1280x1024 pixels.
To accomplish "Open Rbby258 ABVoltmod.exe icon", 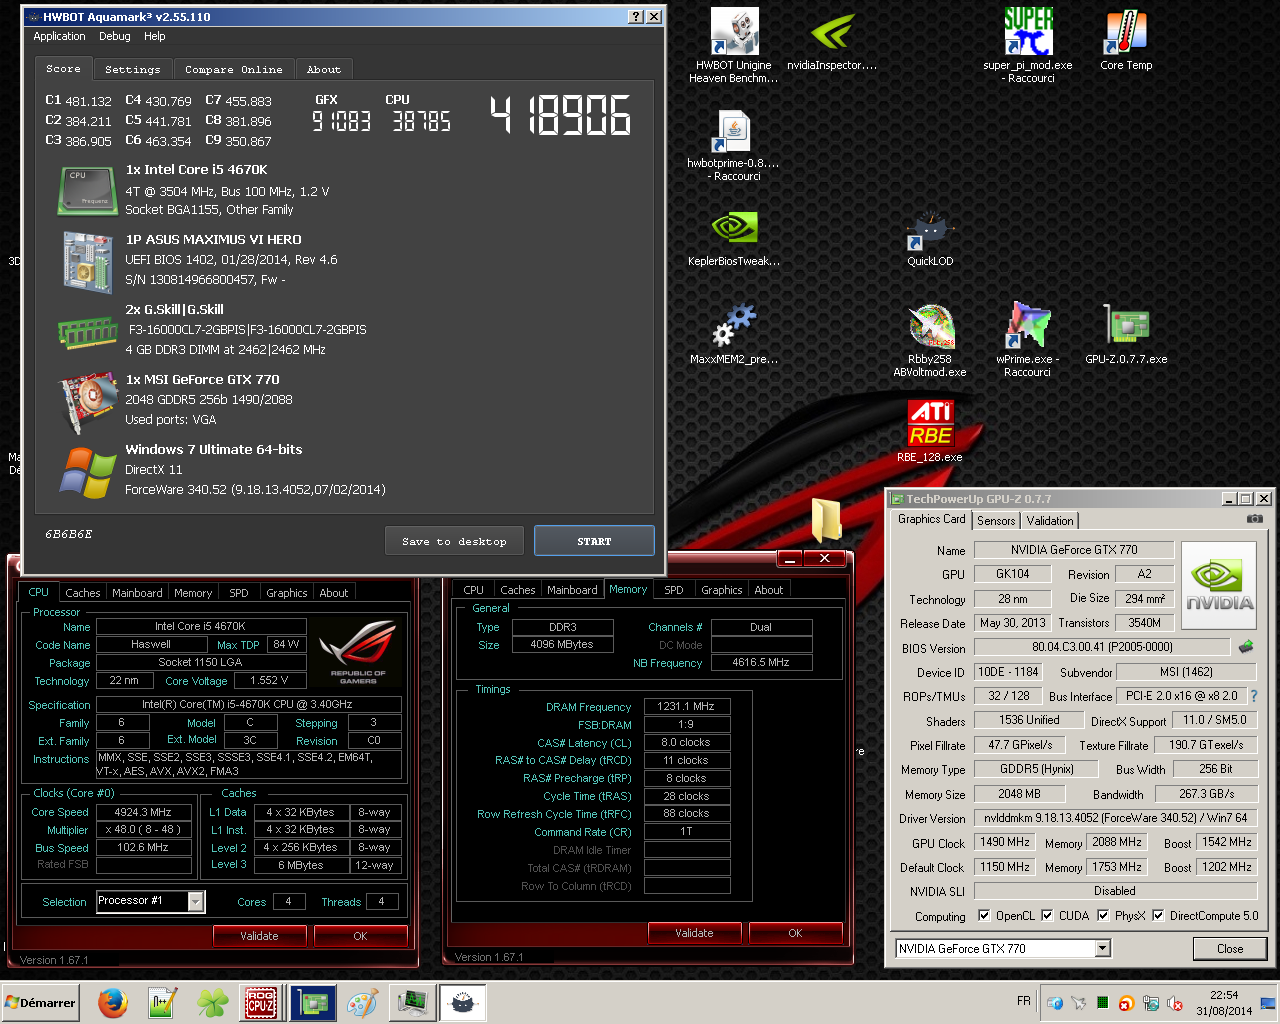I will click(x=930, y=340).
